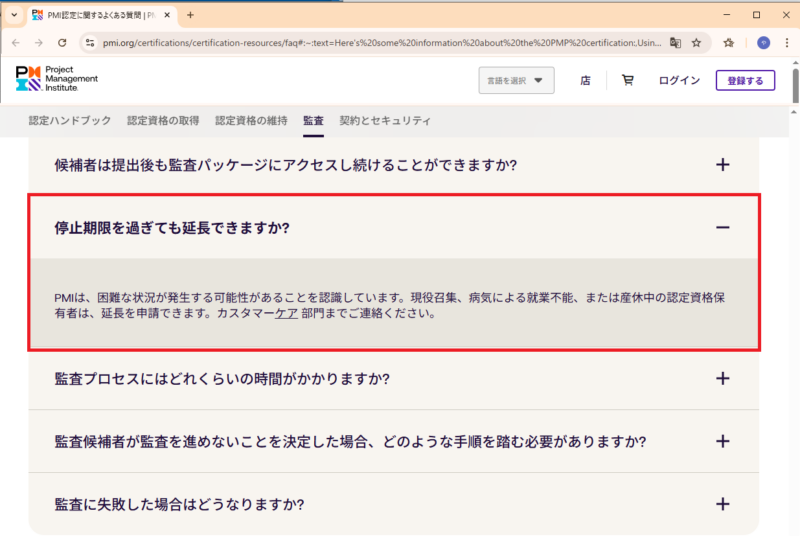Bookmark this page with the star icon
This screenshot has width=800, height=559.
[x=697, y=43]
